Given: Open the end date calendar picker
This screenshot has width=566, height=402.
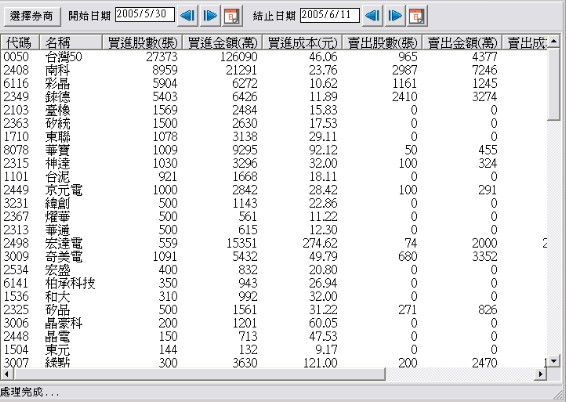Looking at the screenshot, I should point(417,16).
